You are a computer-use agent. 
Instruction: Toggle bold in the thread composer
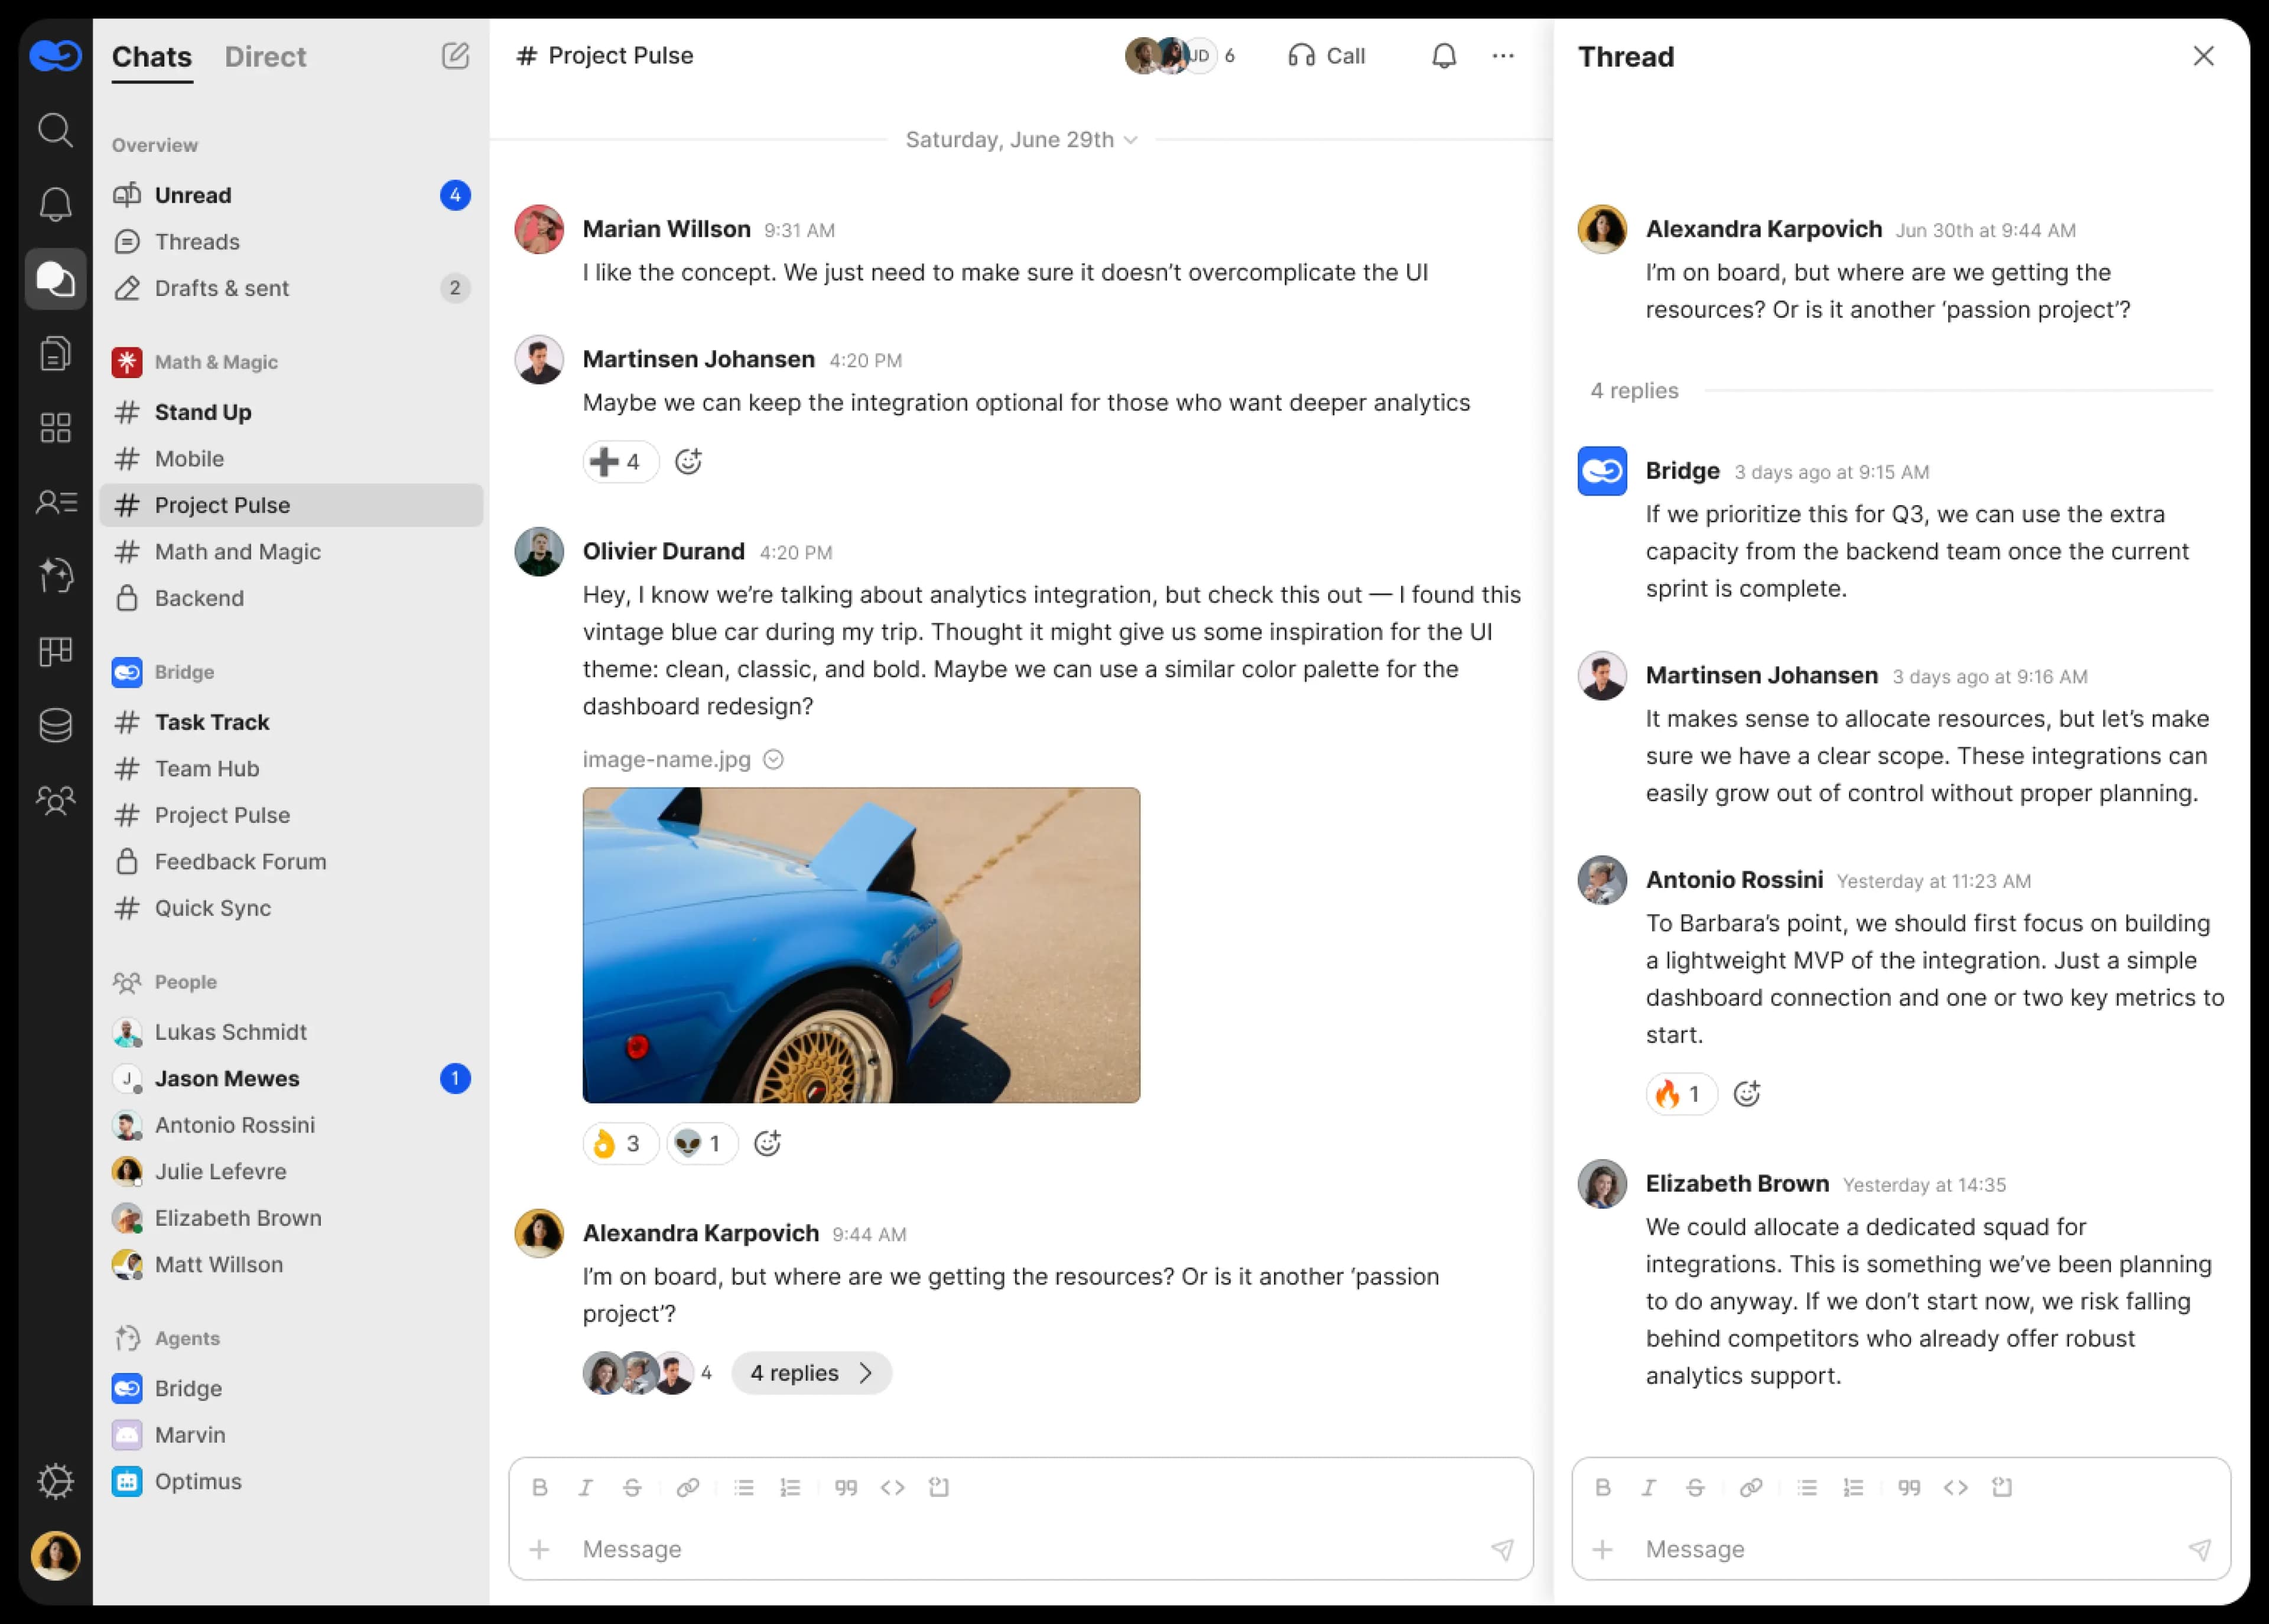click(1602, 1487)
